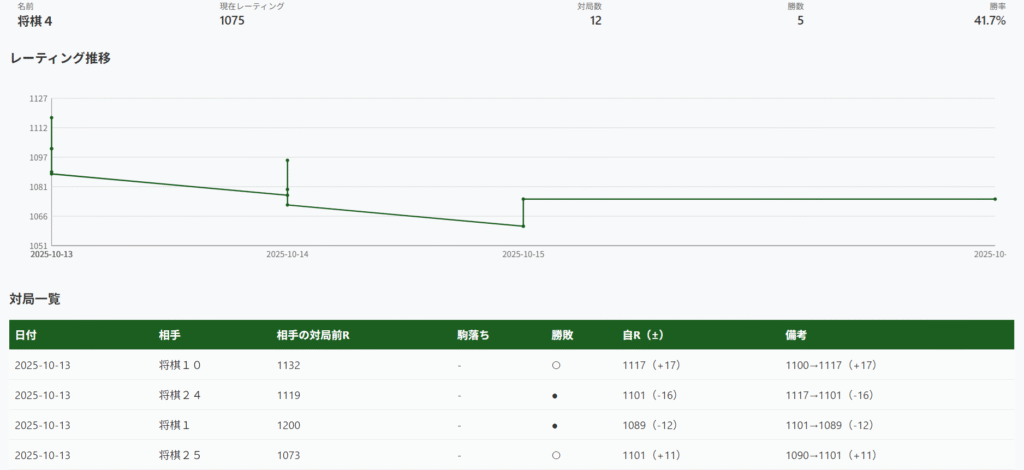Click the win circle in the 将棋２５ row

[x=555, y=455]
